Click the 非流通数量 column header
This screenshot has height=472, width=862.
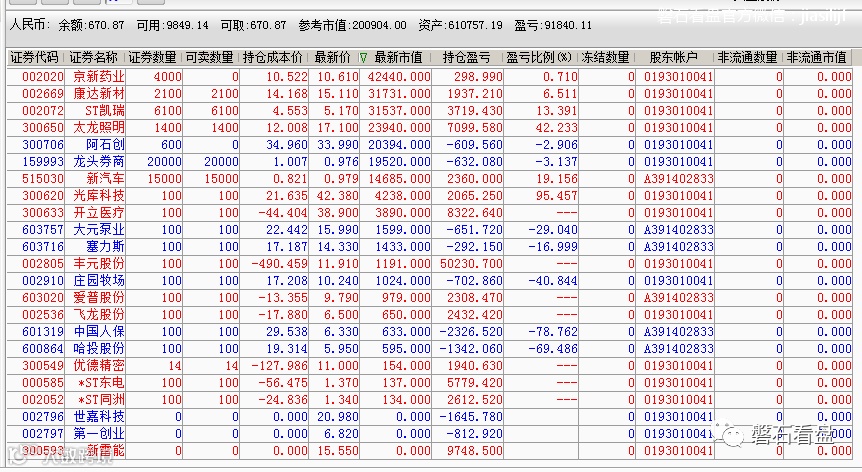click(748, 57)
